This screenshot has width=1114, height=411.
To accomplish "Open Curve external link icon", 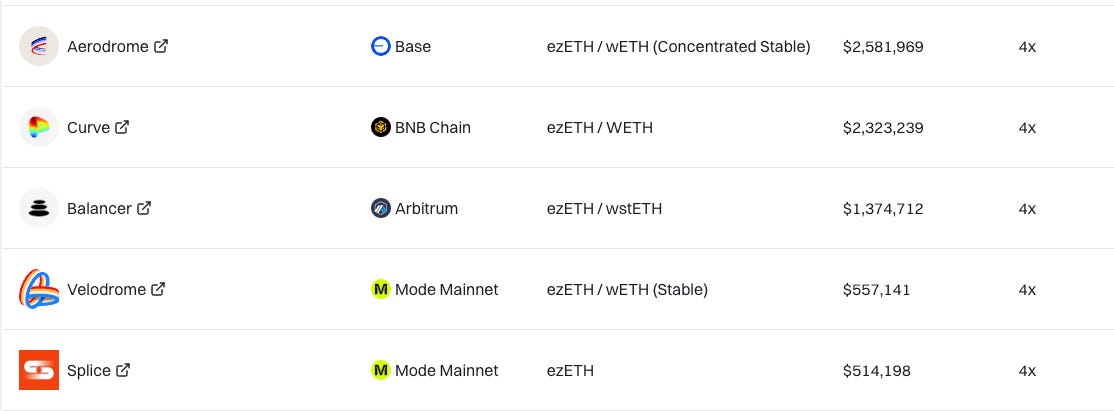I will [x=122, y=127].
